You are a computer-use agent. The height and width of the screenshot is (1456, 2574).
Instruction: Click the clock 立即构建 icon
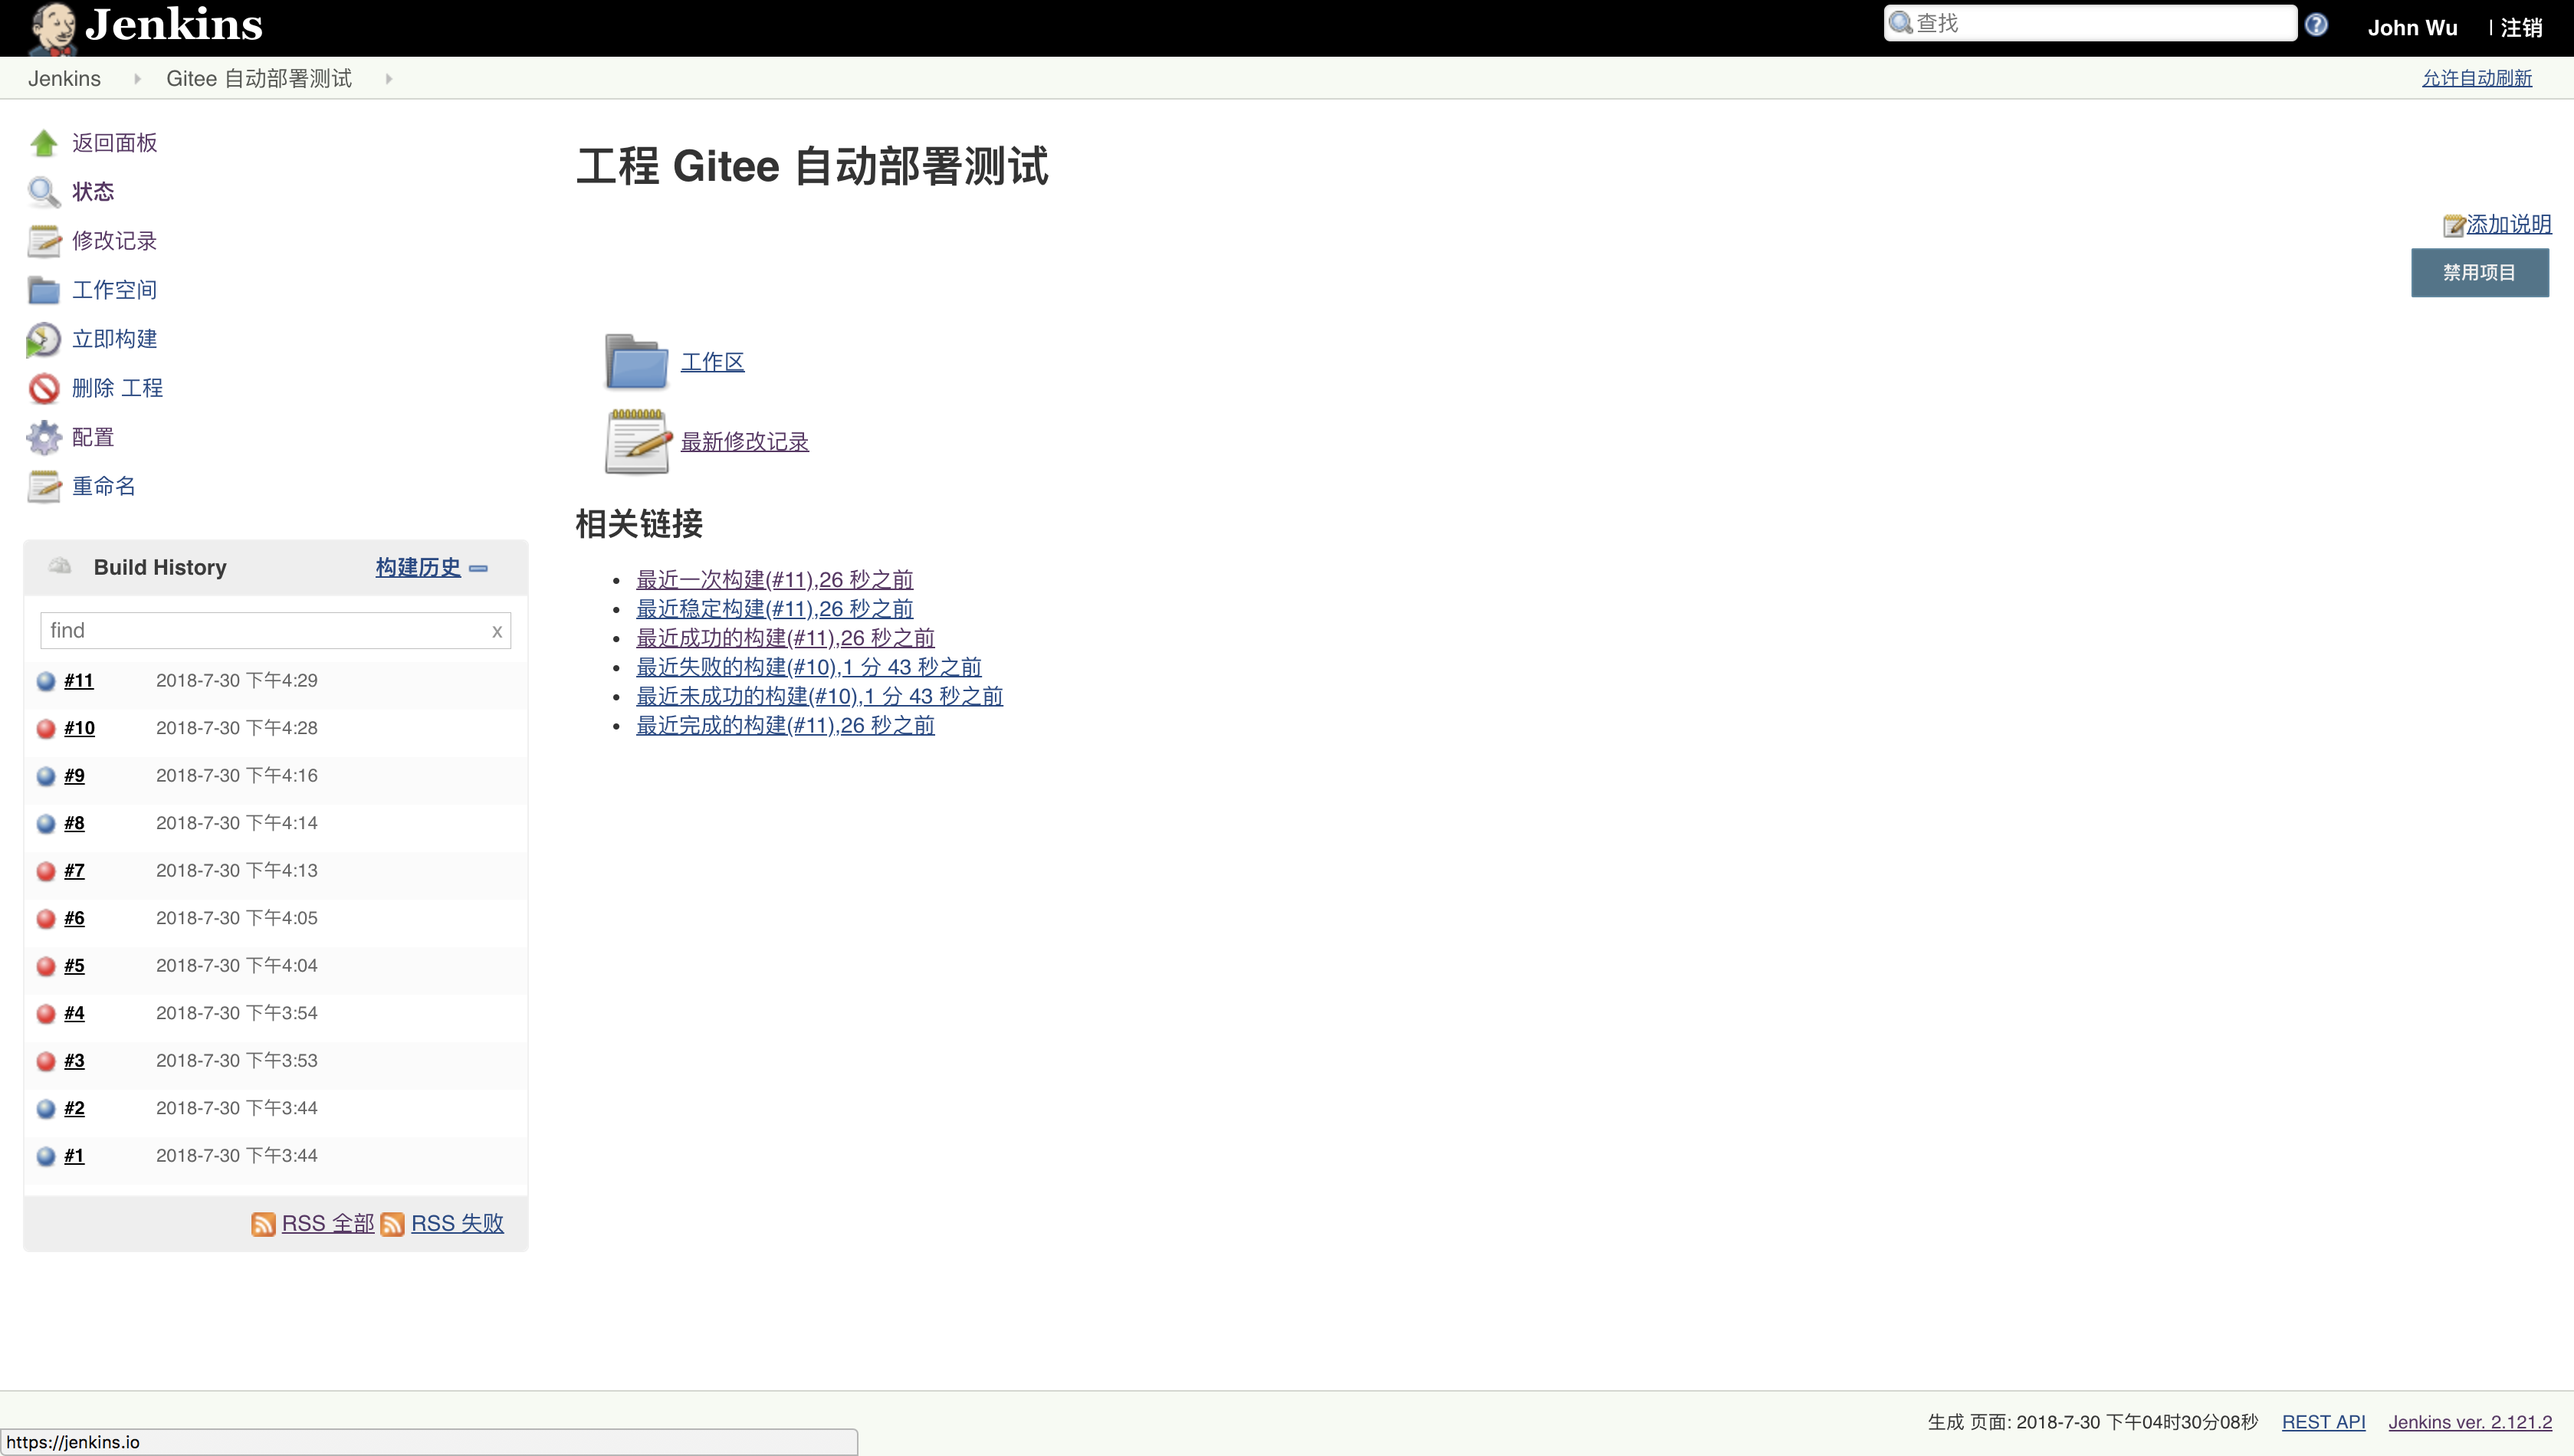click(x=44, y=339)
